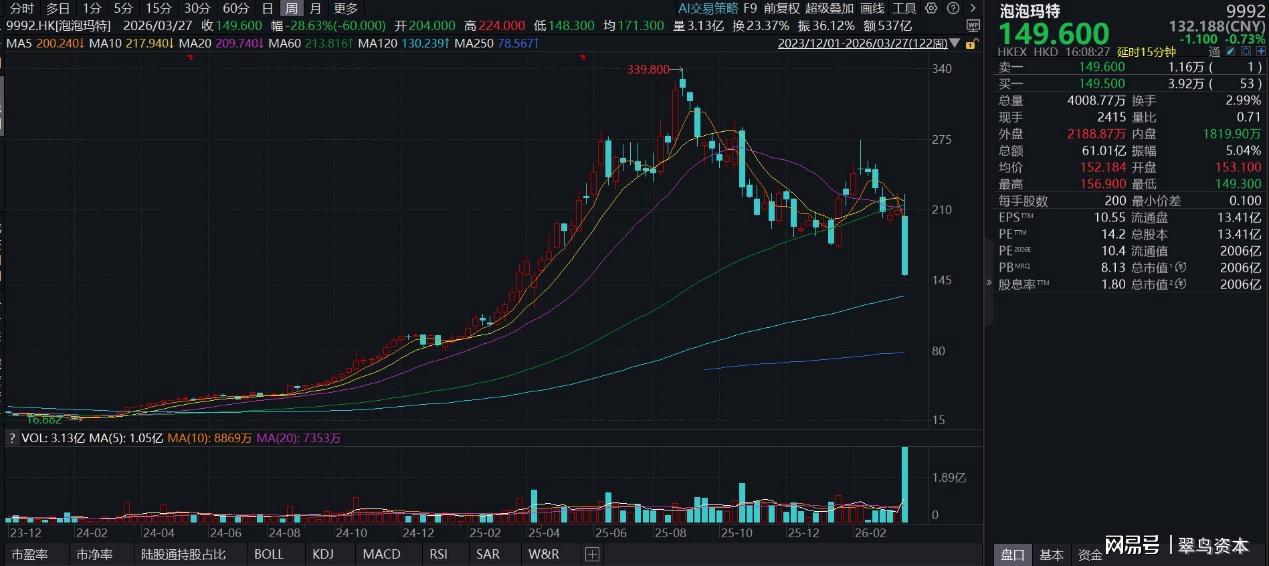Switch to the 日 daily chart tab

click(267, 8)
